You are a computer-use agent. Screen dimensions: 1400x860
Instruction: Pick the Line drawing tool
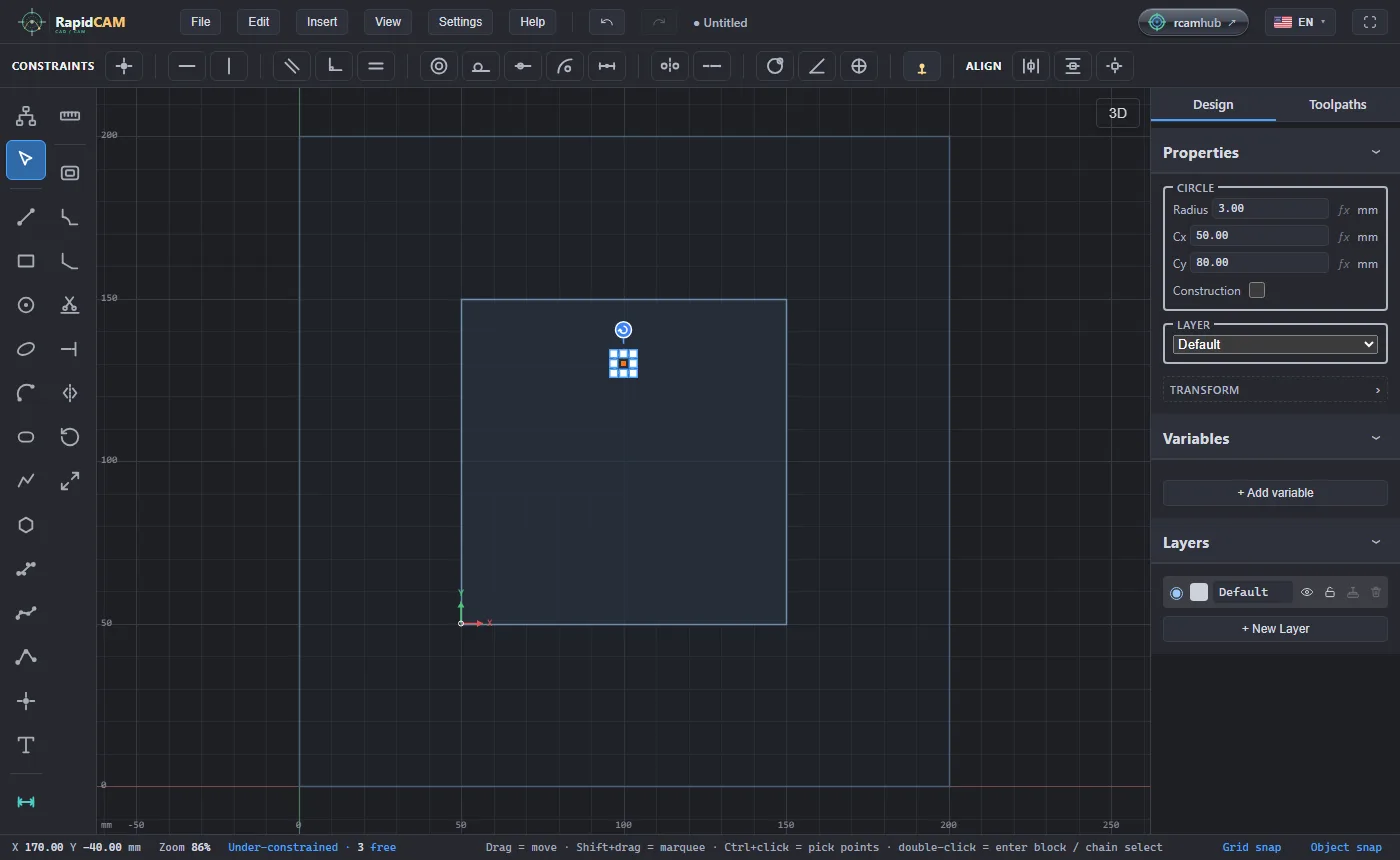point(26,217)
